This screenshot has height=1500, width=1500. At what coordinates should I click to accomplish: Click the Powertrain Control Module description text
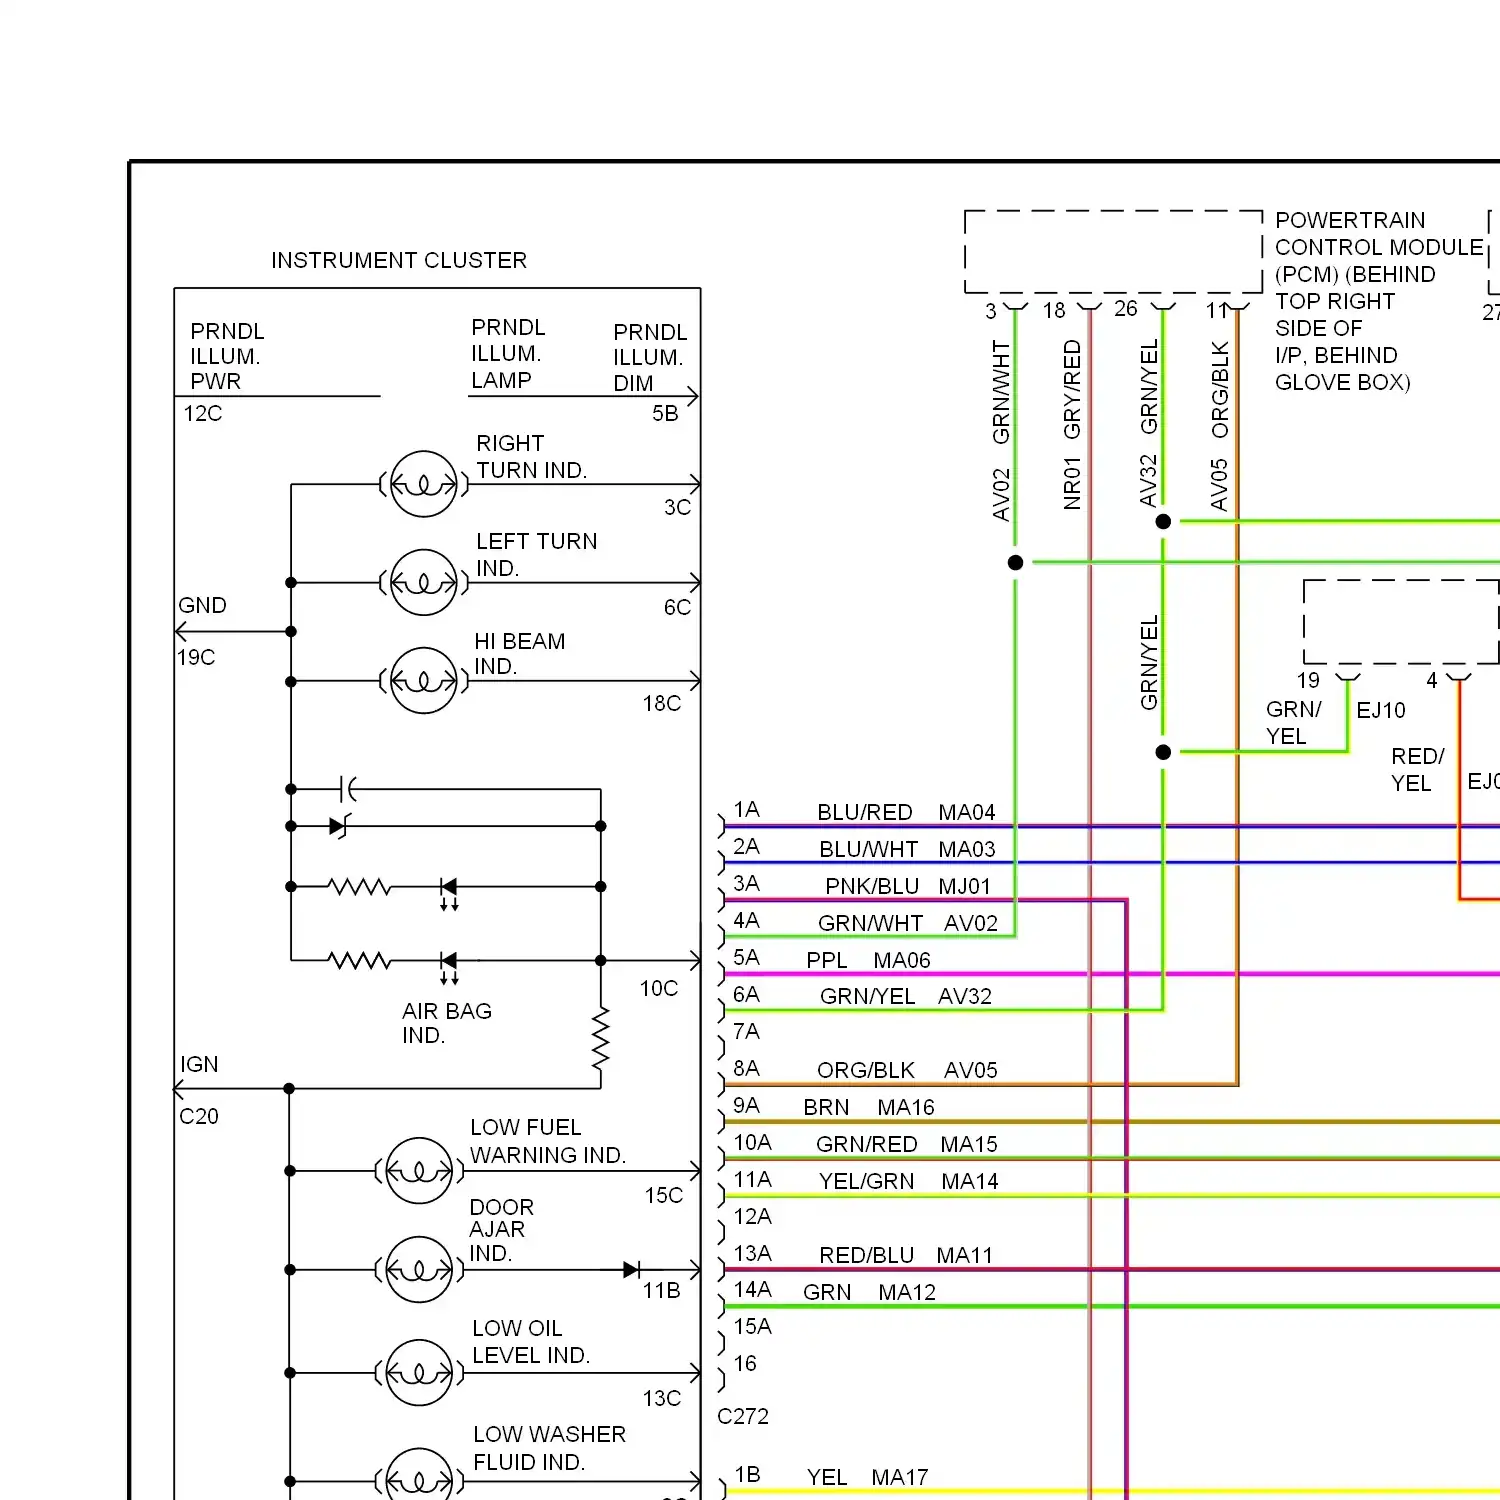pos(1378,301)
